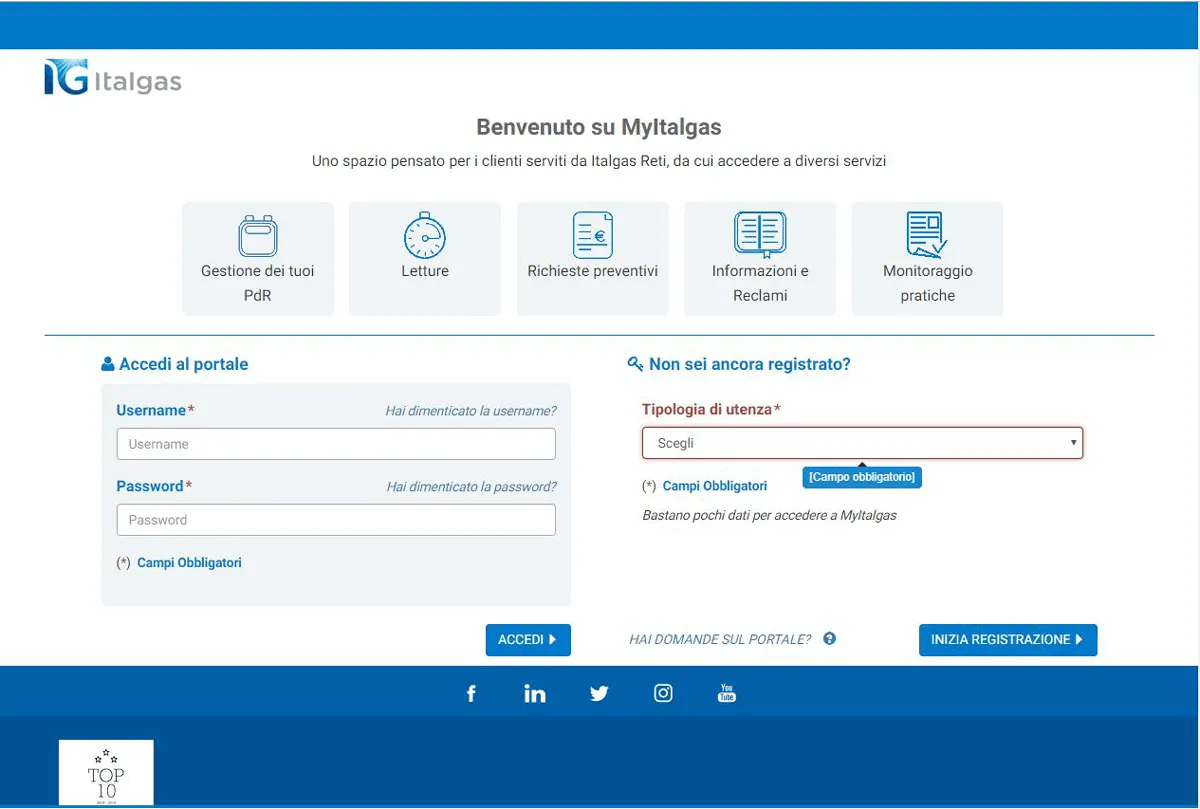Screen dimensions: 1200x809
Task: Click the Non sei ancora registrato heading
Action: tap(750, 365)
